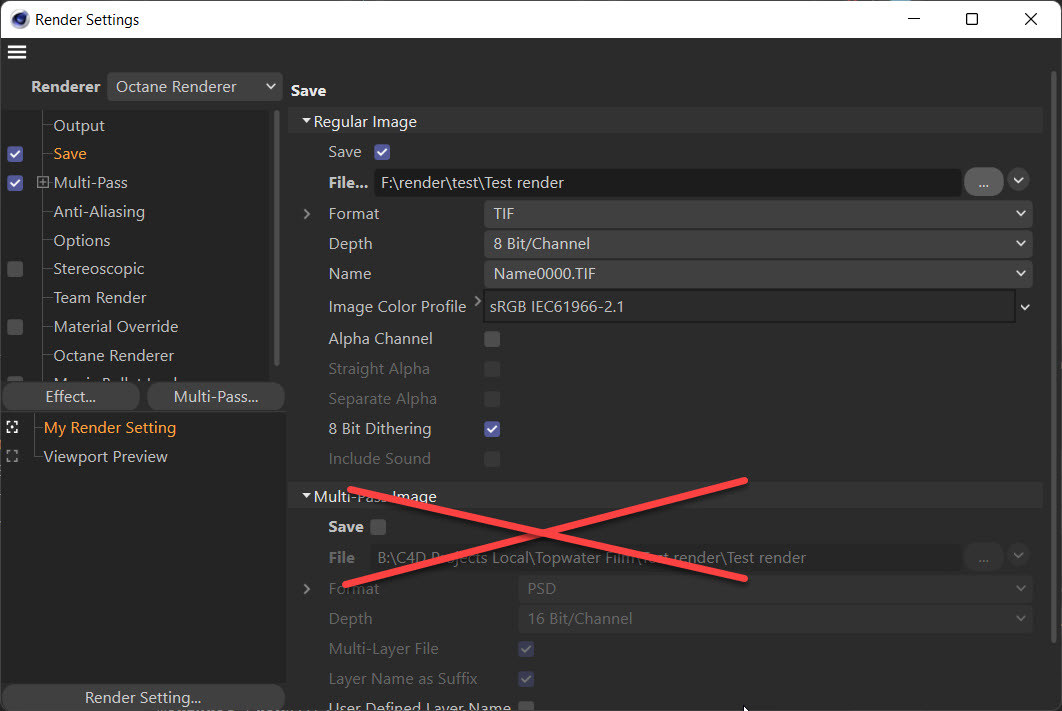
Task: Select Octane Renderer in the settings list
Action: (113, 356)
